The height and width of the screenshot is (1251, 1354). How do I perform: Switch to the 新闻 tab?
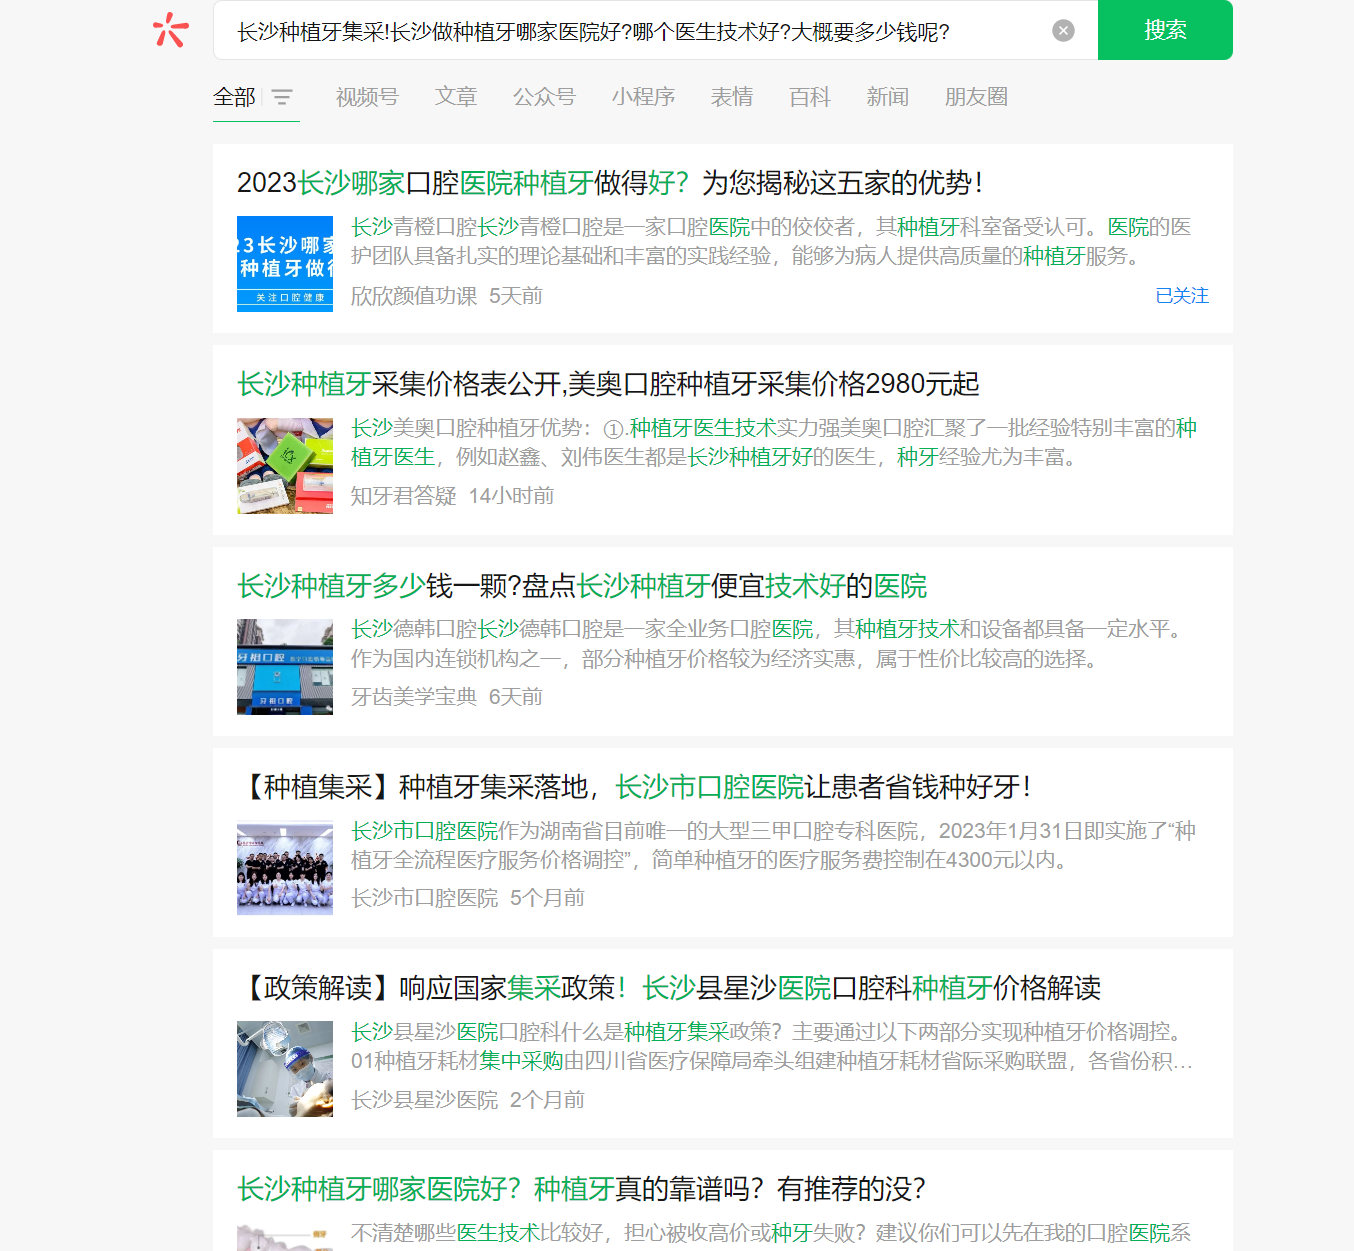pos(888,97)
